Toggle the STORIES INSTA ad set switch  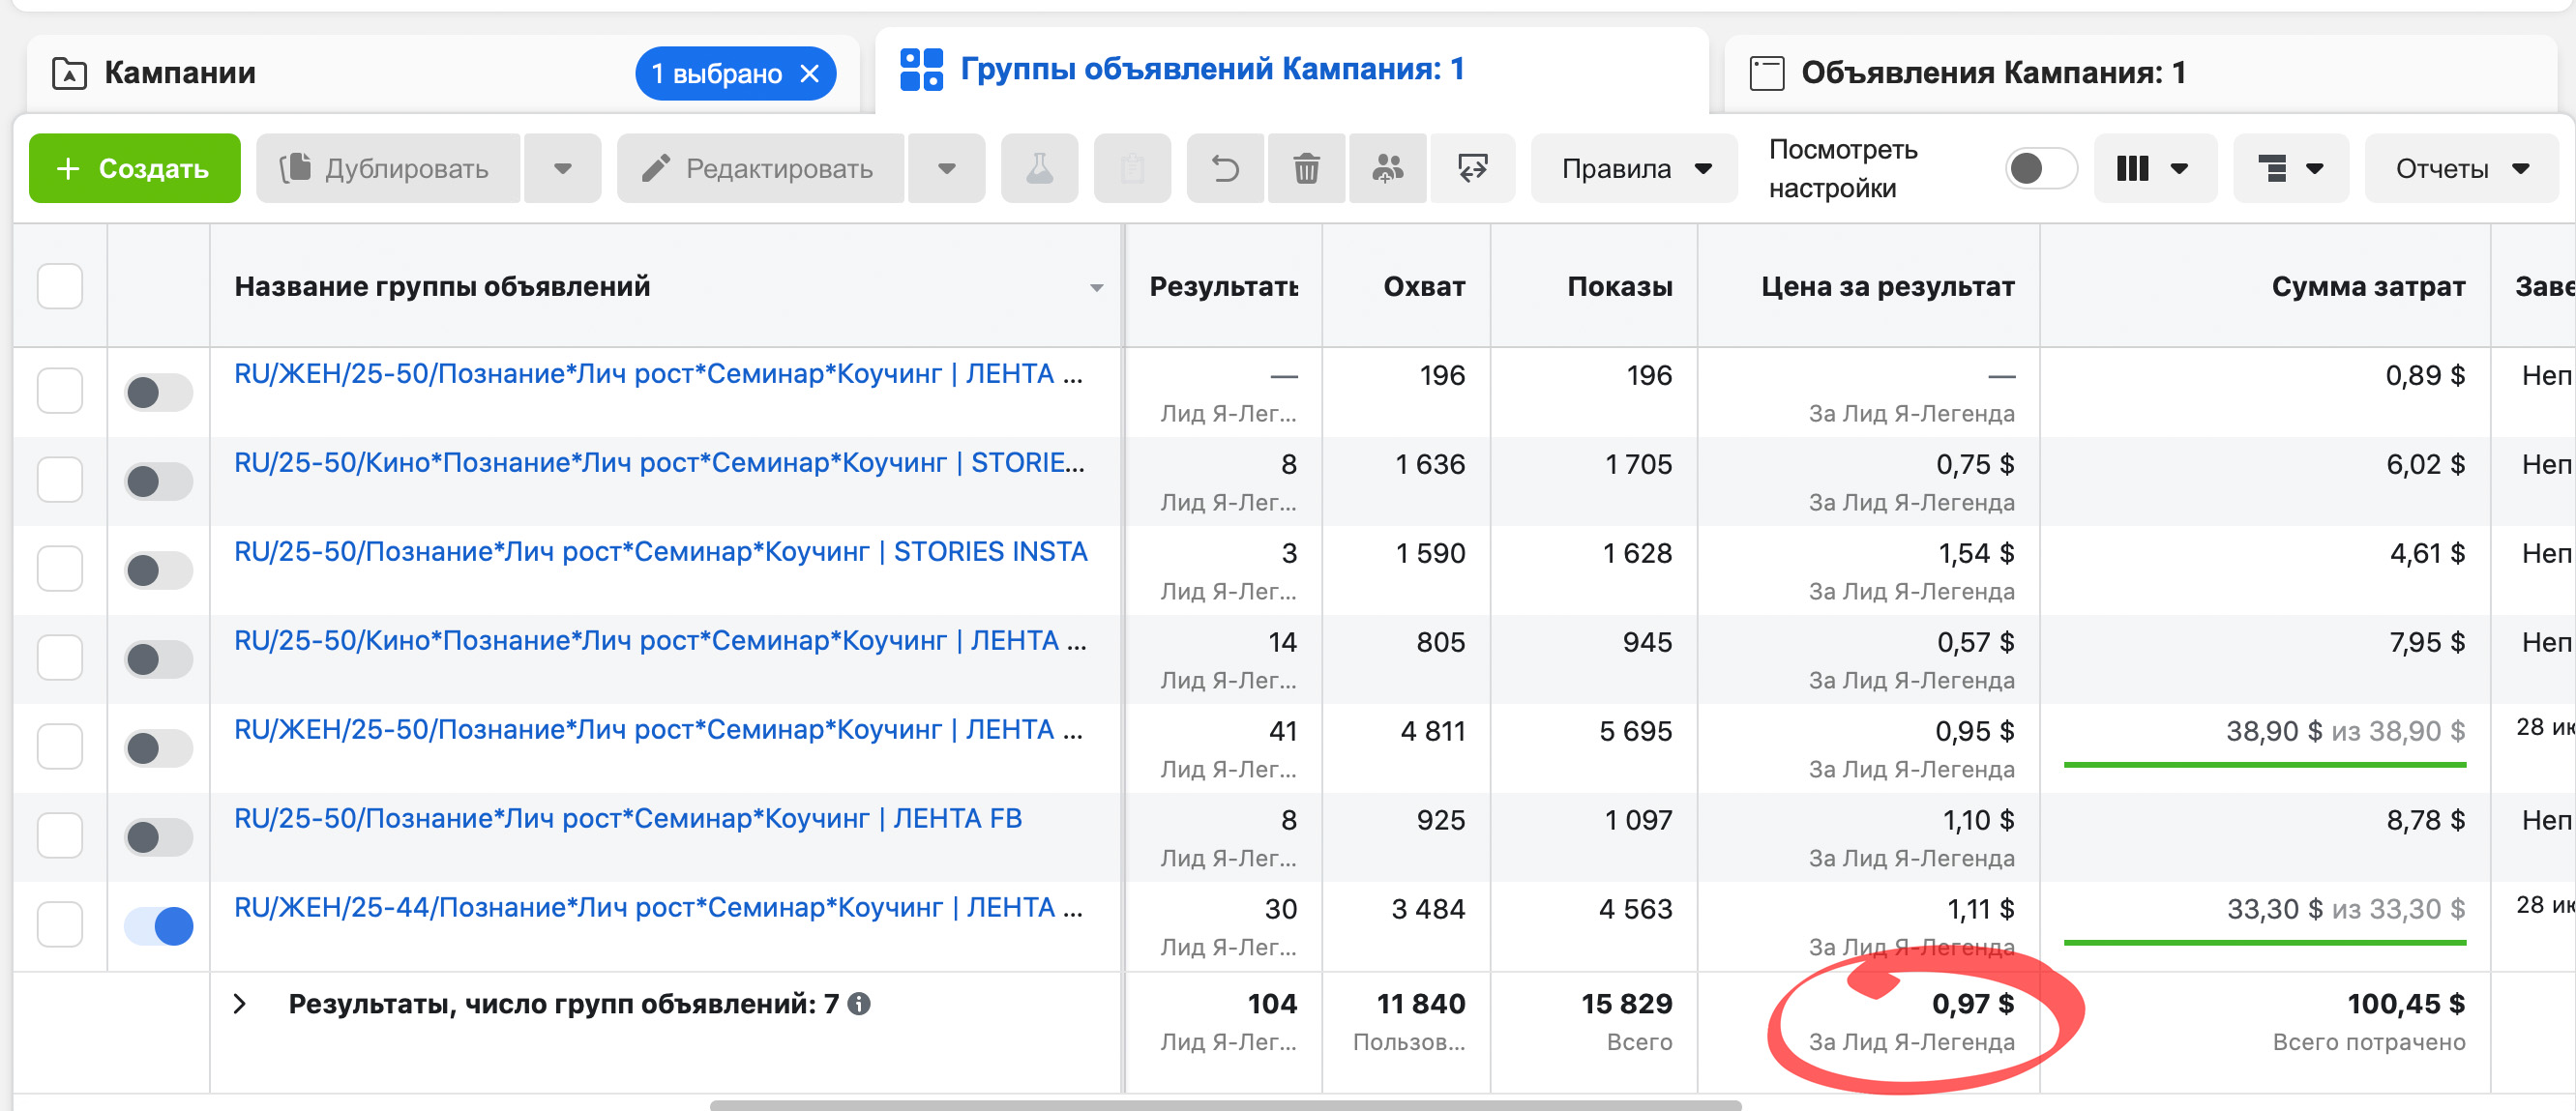pyautogui.click(x=158, y=570)
